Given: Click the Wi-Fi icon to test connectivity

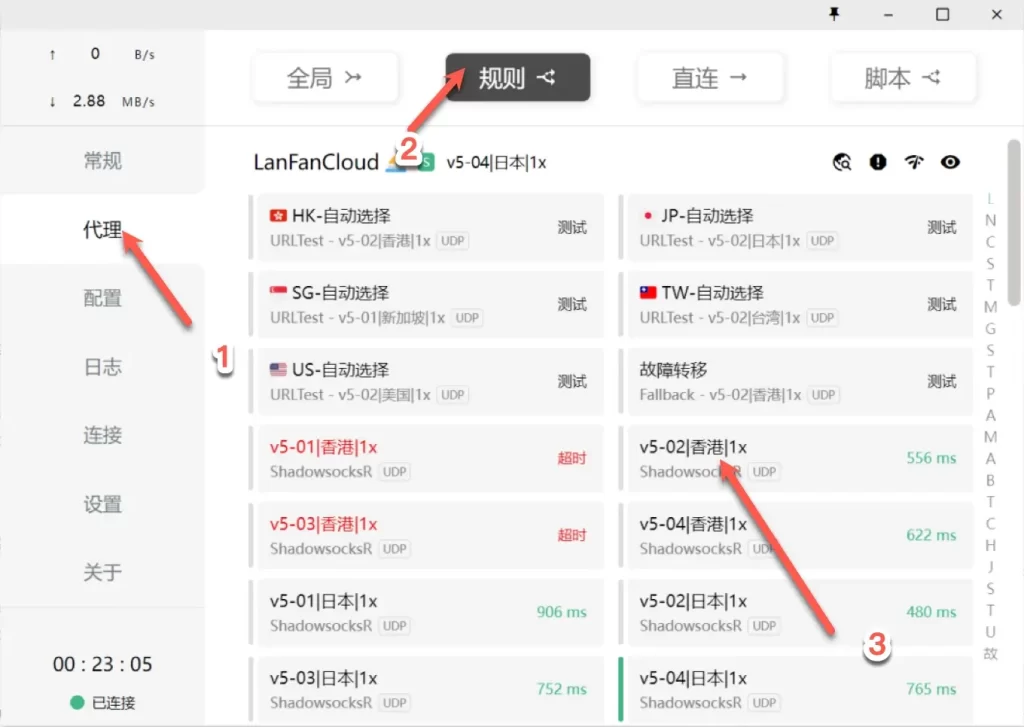Looking at the screenshot, I should (913, 161).
